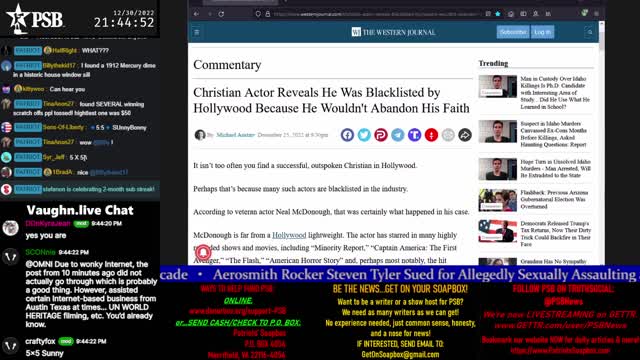640x360 pixels.
Task: Open the browser hamburger menu at the toolbar end
Action: point(596,14)
